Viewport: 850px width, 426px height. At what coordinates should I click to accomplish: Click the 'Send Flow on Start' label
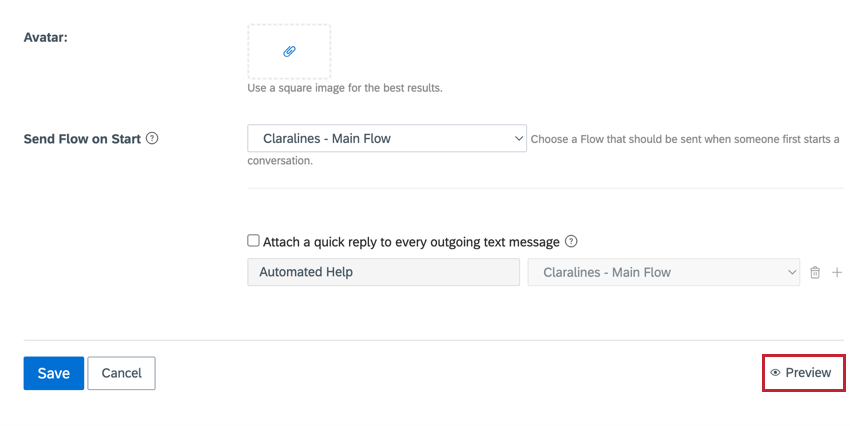coord(82,139)
